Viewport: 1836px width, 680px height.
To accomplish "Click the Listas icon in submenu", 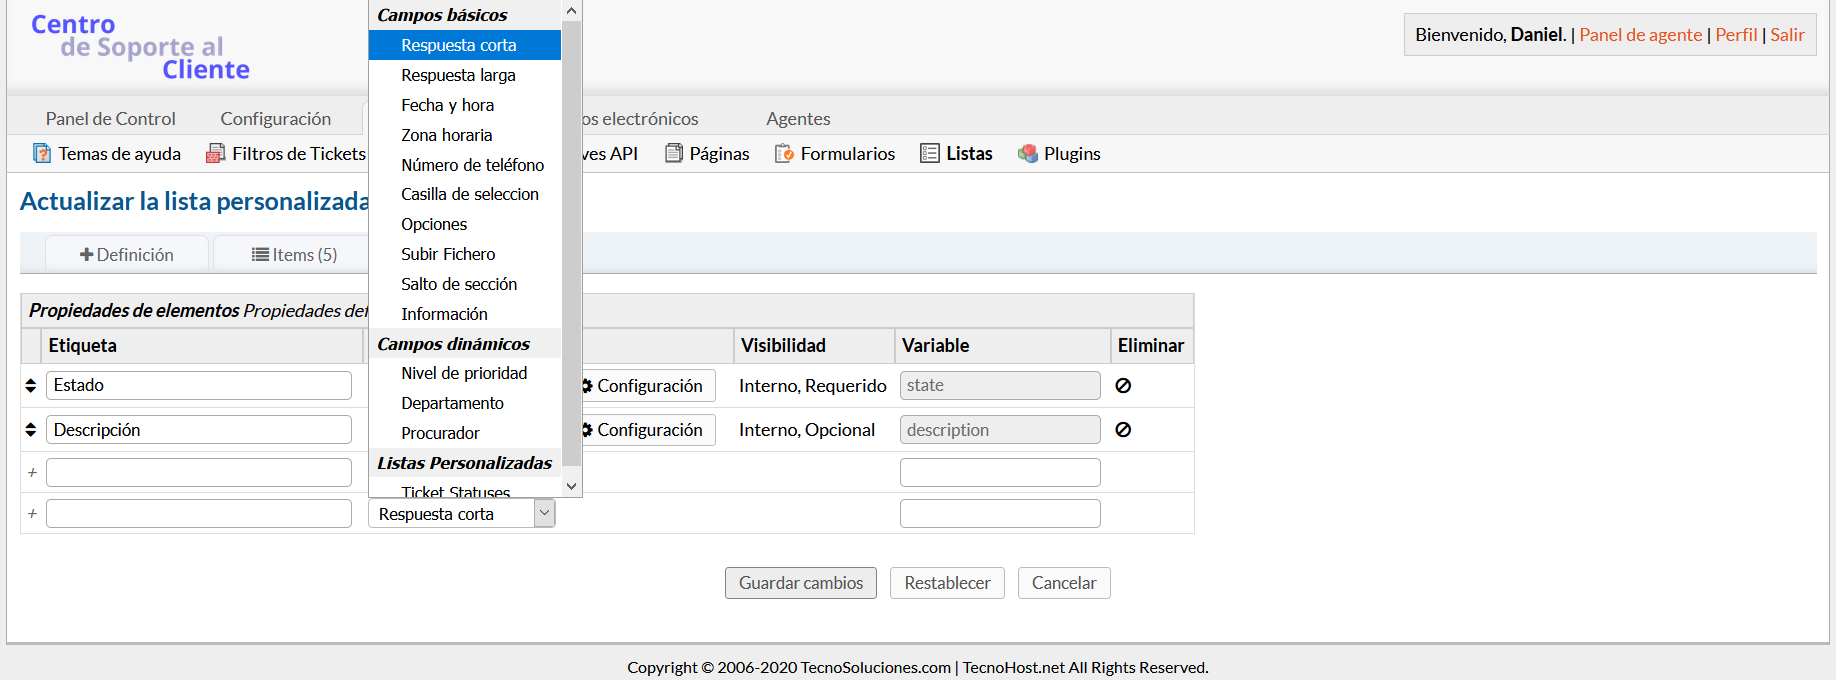I will point(930,153).
